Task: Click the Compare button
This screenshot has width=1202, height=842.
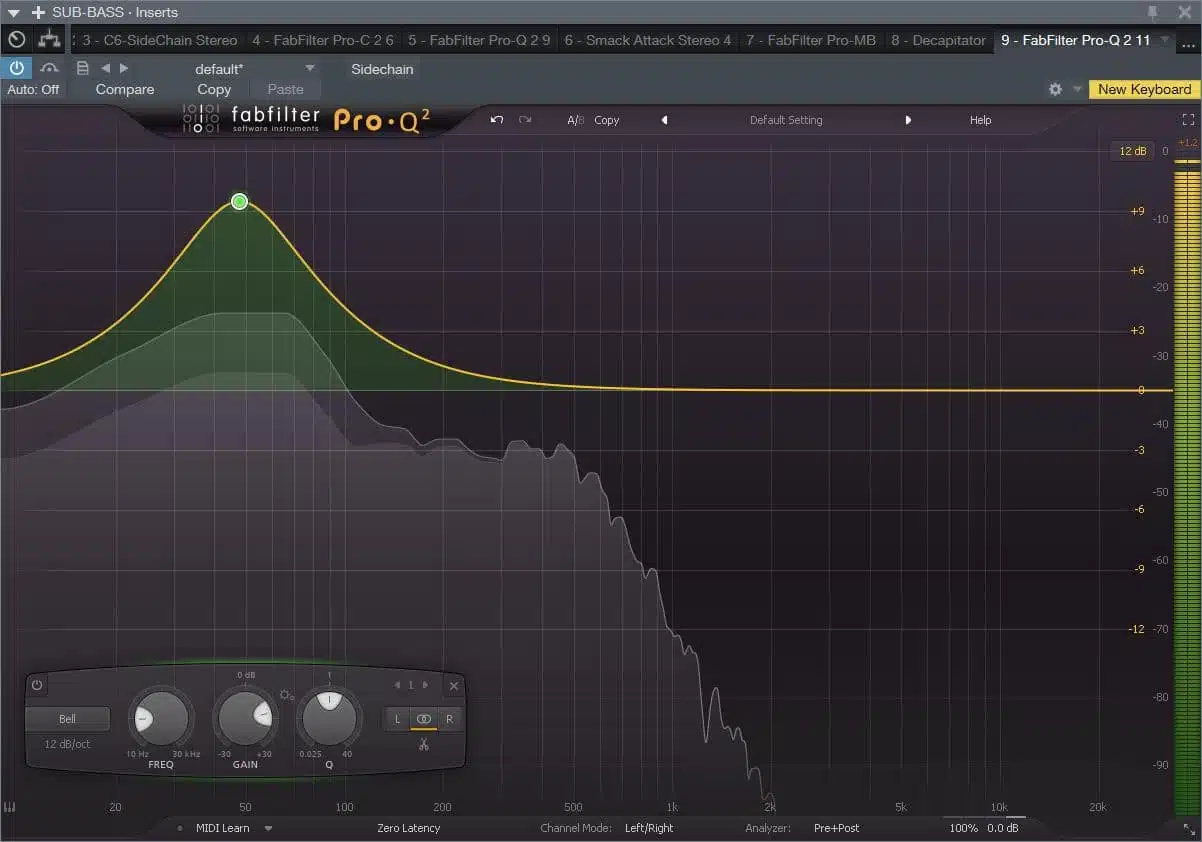Action: [x=125, y=89]
